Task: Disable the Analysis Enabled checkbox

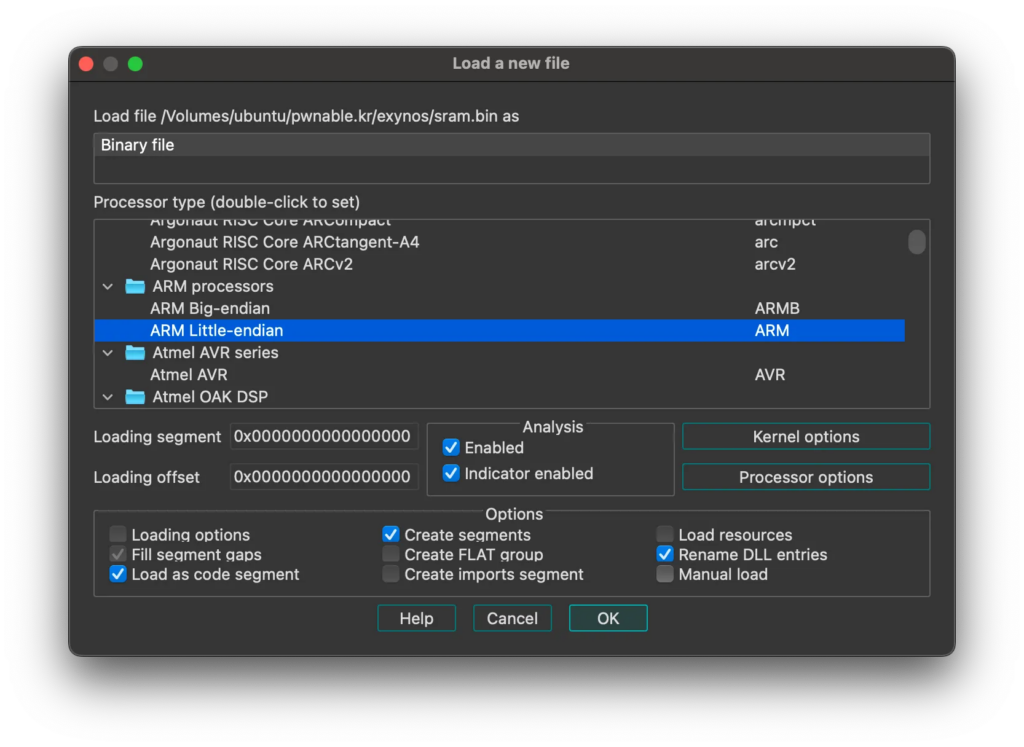Action: coord(451,447)
